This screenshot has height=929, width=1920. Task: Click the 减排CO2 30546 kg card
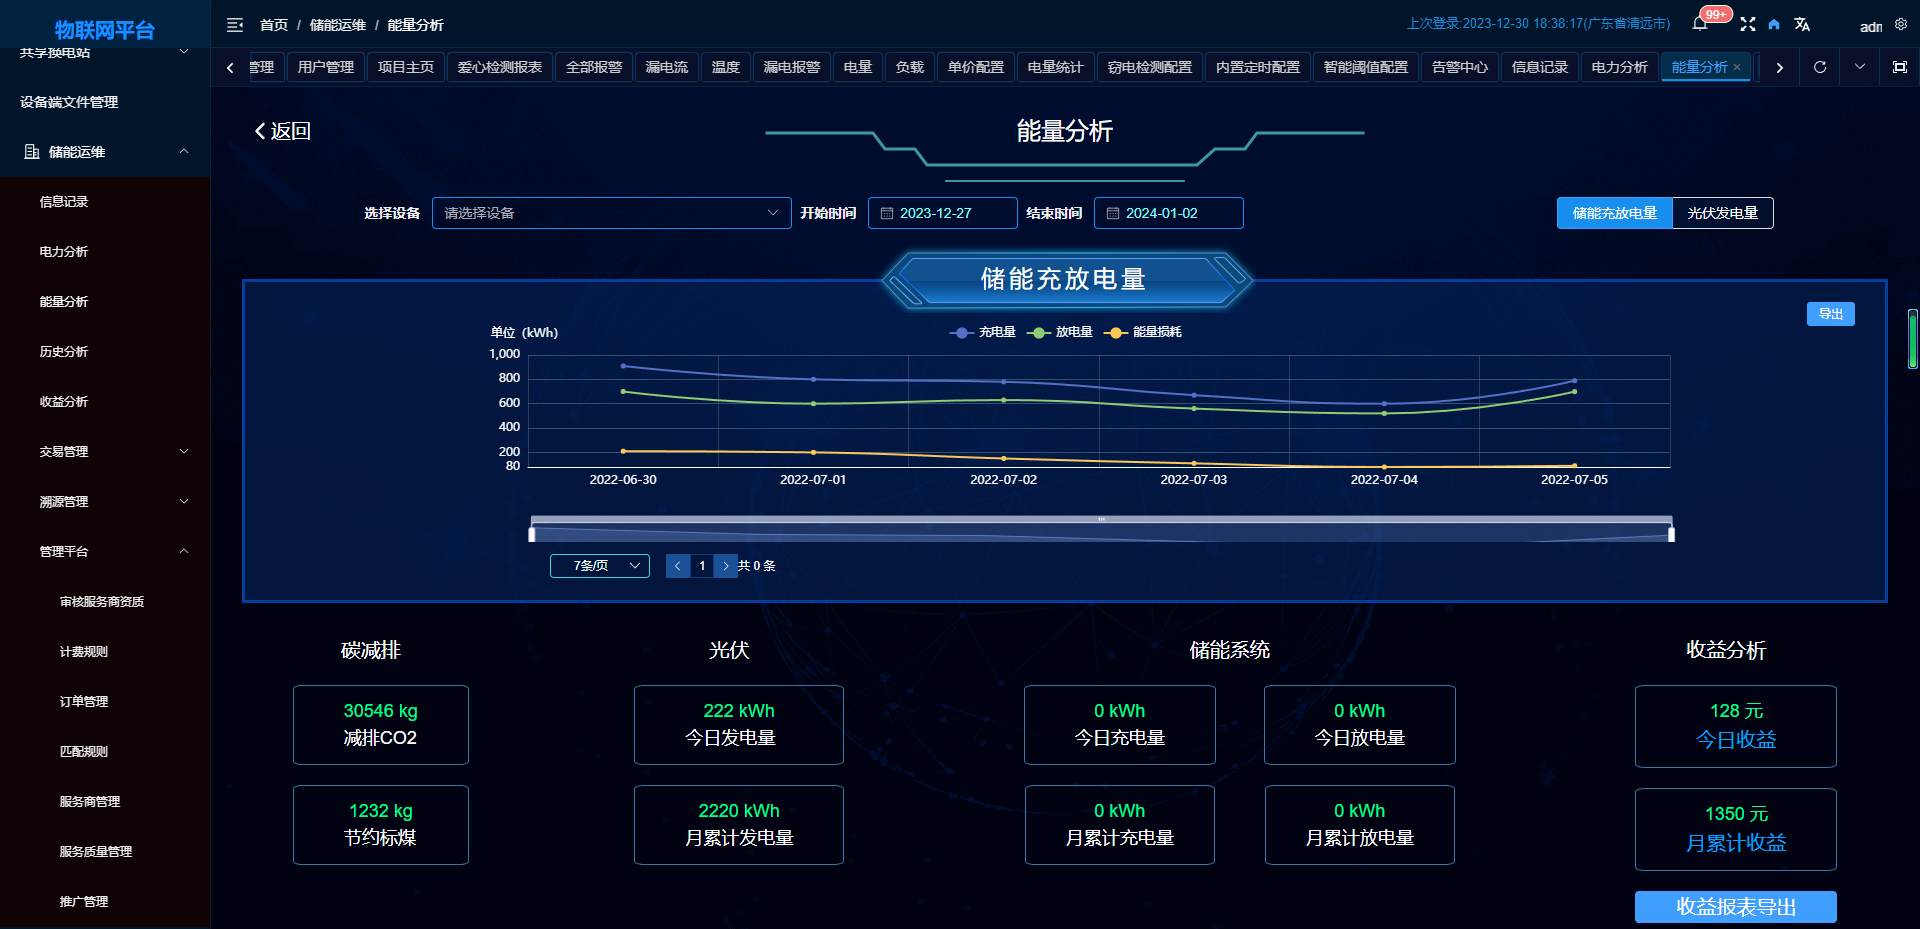point(381,725)
